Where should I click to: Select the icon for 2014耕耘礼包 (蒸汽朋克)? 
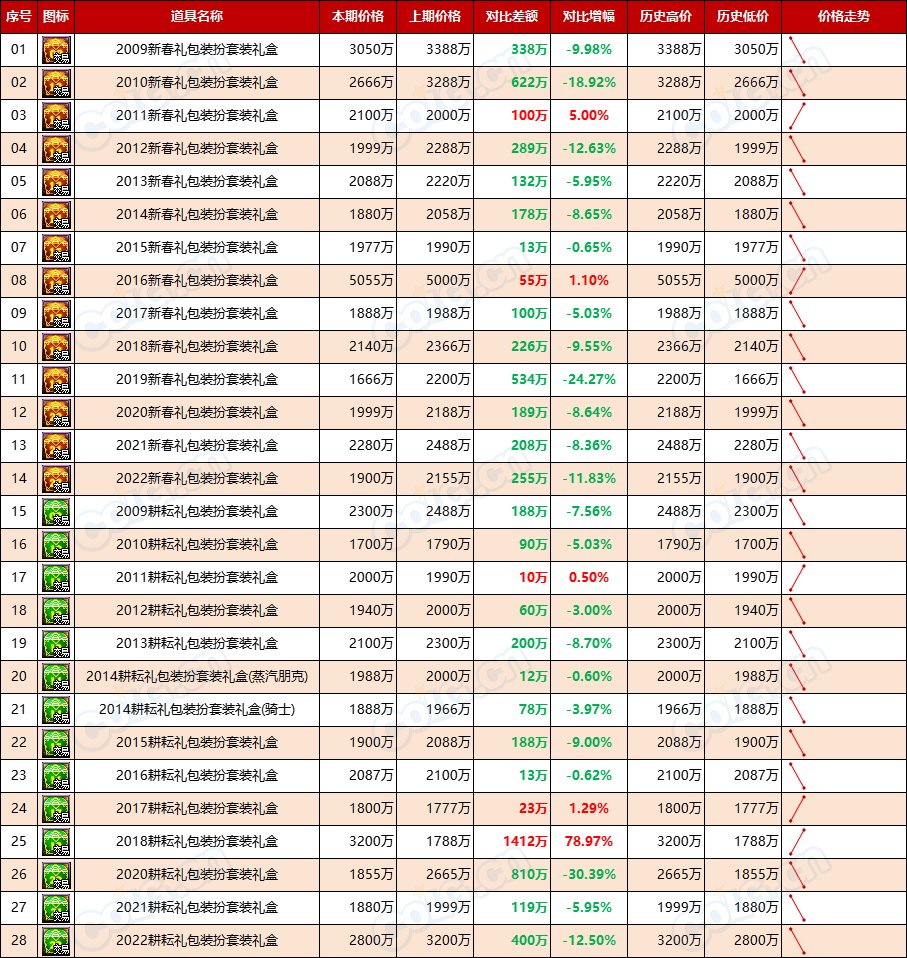(56, 677)
